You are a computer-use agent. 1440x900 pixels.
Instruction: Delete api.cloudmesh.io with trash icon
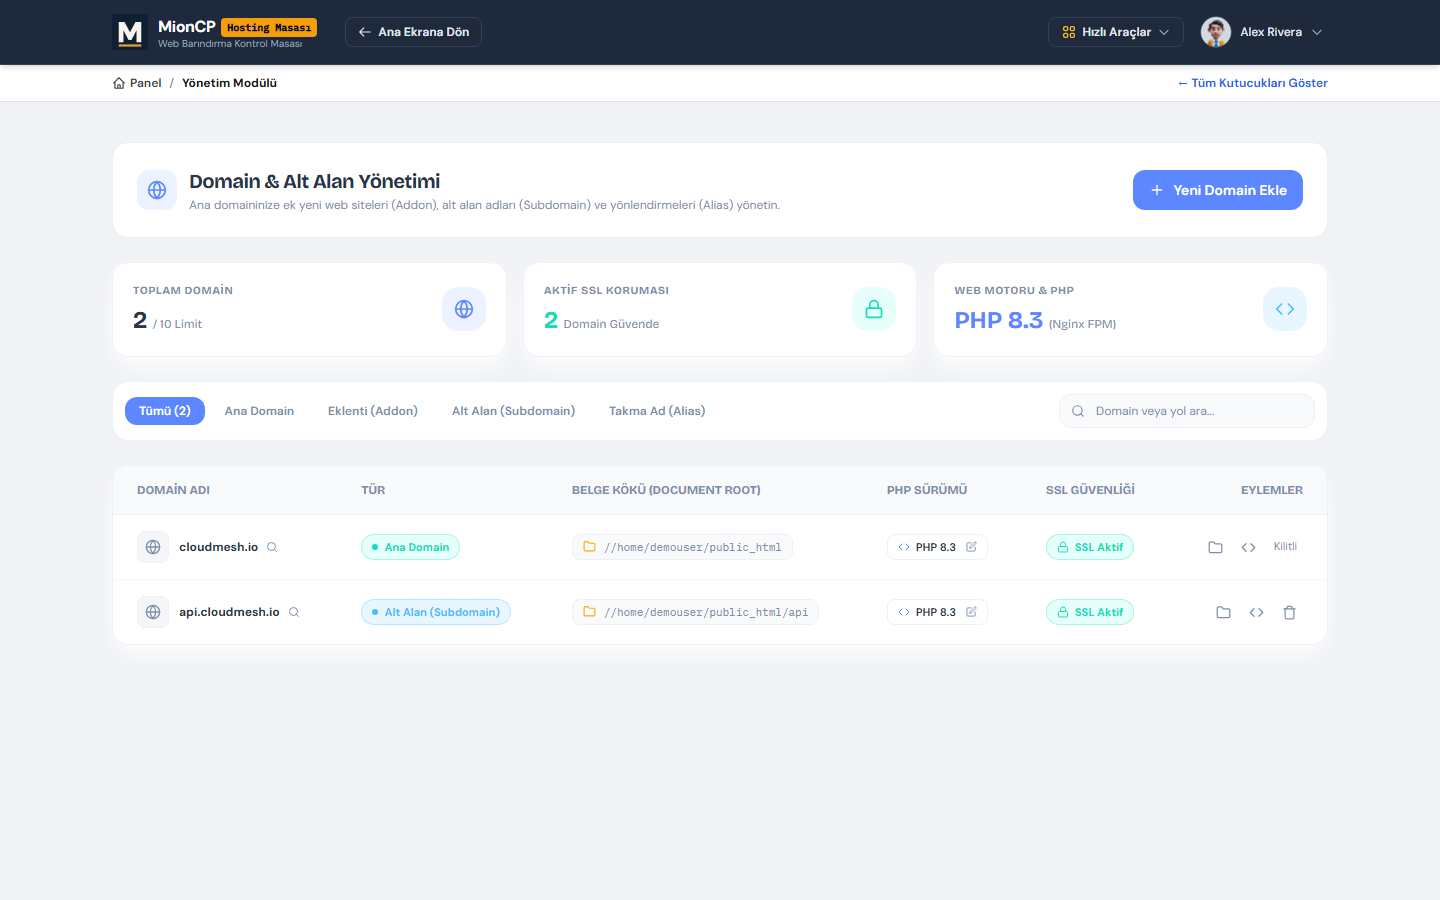pos(1289,612)
